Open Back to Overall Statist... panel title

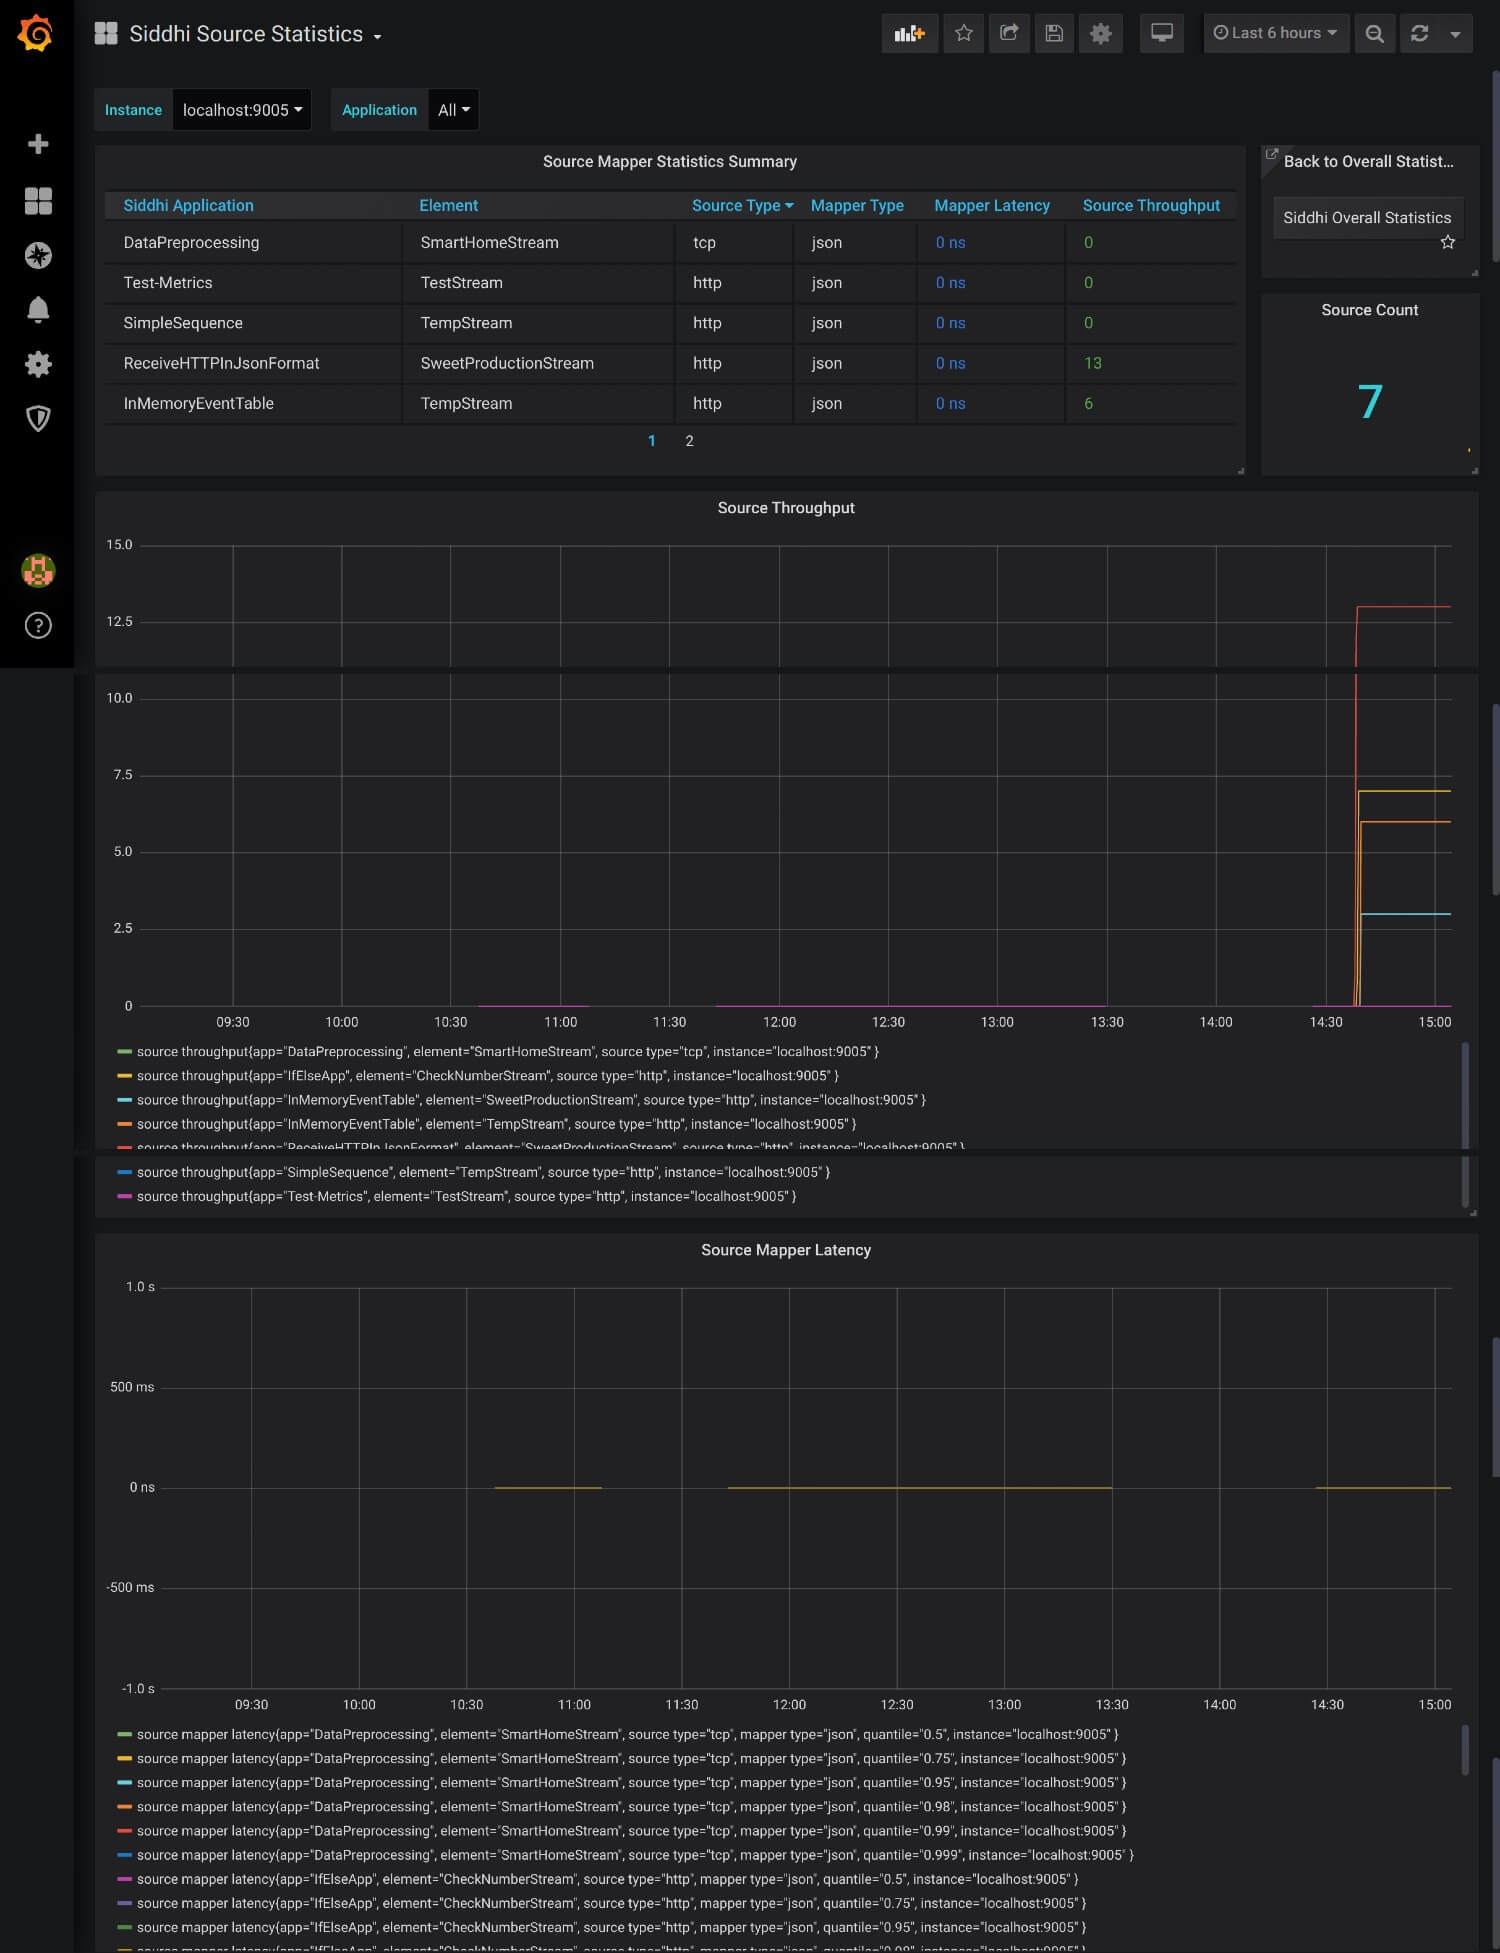point(1368,161)
